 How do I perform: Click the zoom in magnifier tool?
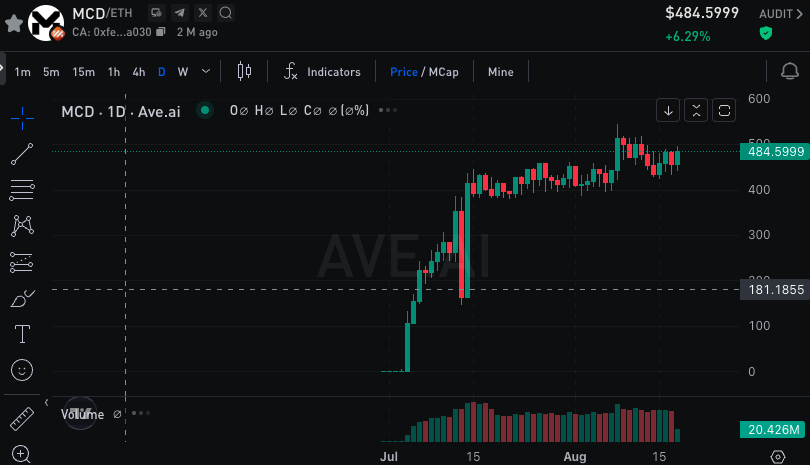22,453
